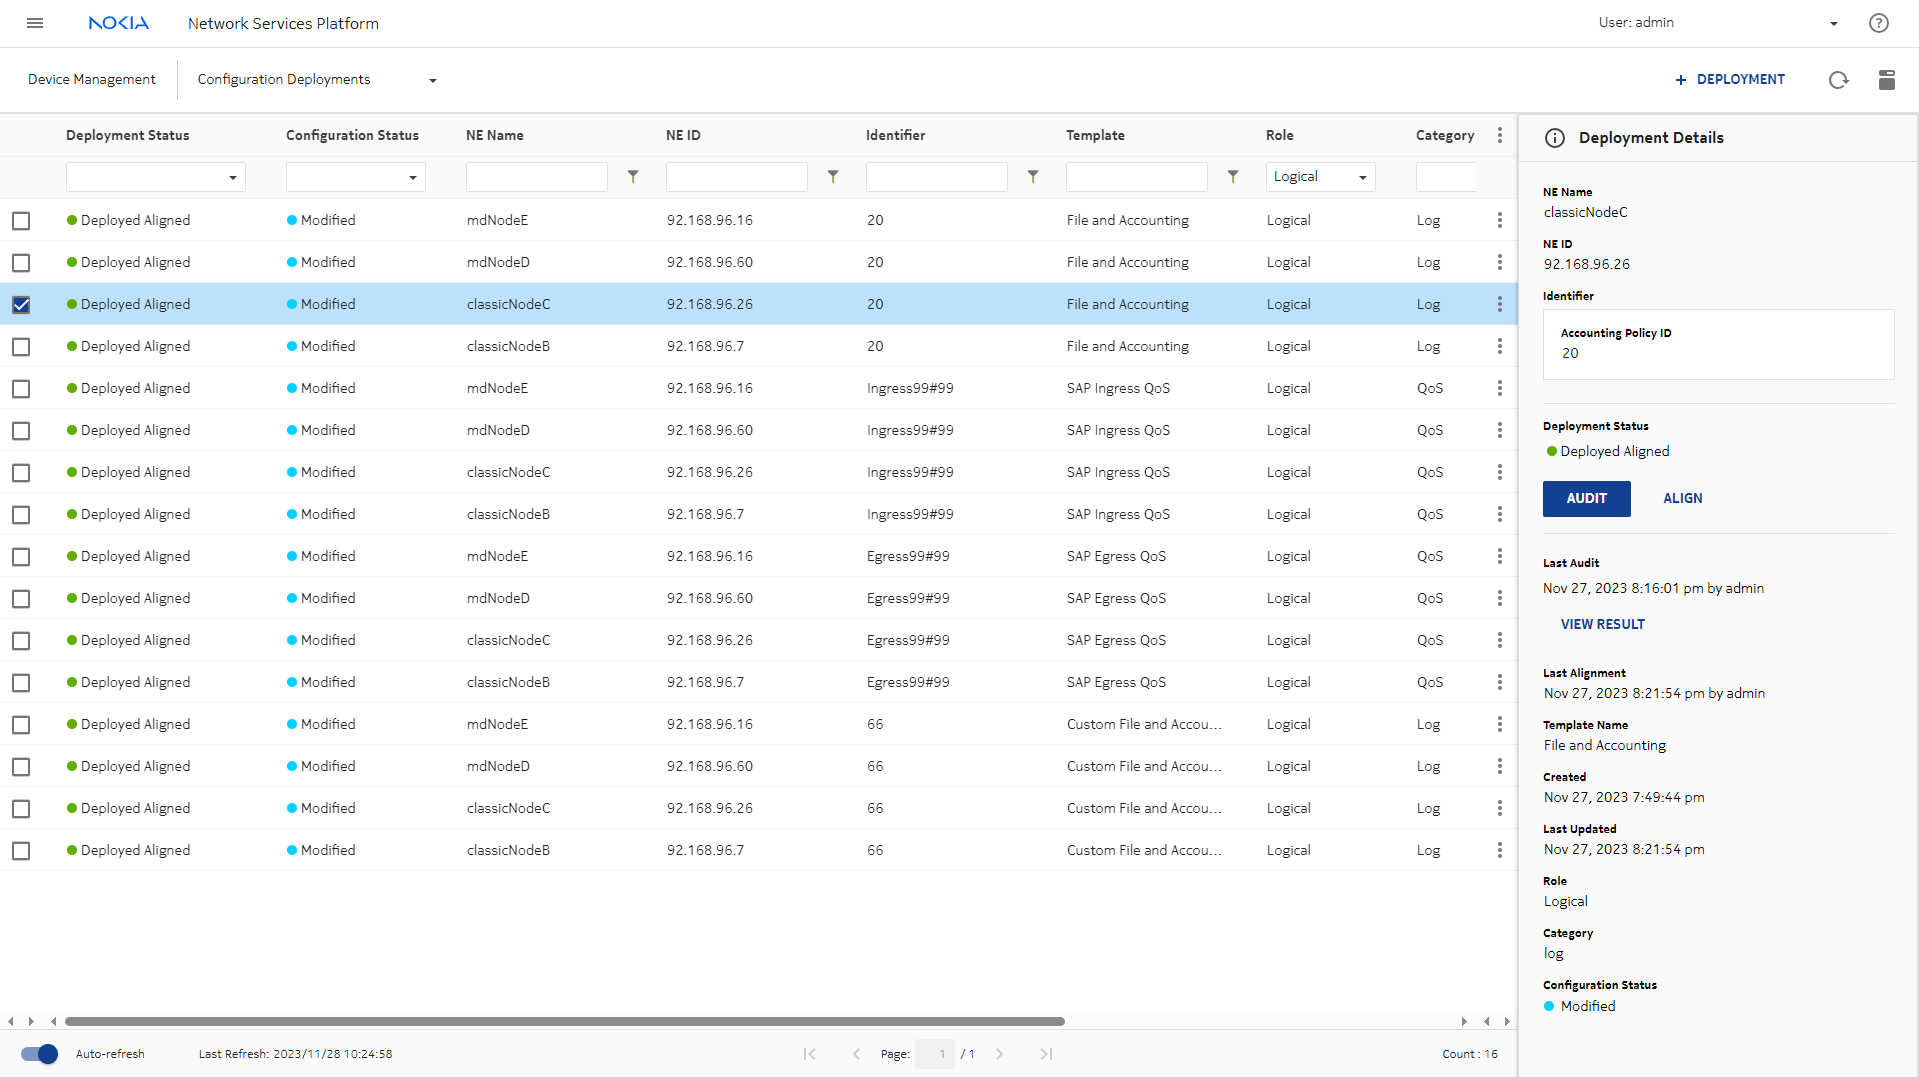Click the refresh icon in the toolbar
Screen dimensions: 1919x1077
(x=1838, y=80)
